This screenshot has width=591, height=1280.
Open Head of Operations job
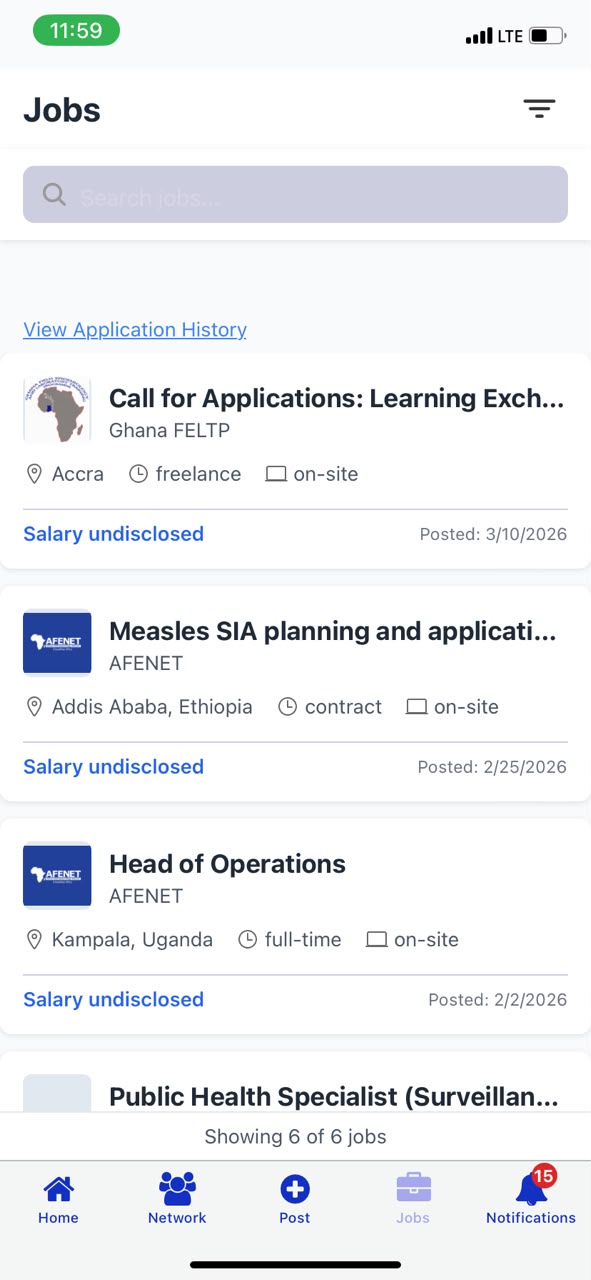point(227,864)
